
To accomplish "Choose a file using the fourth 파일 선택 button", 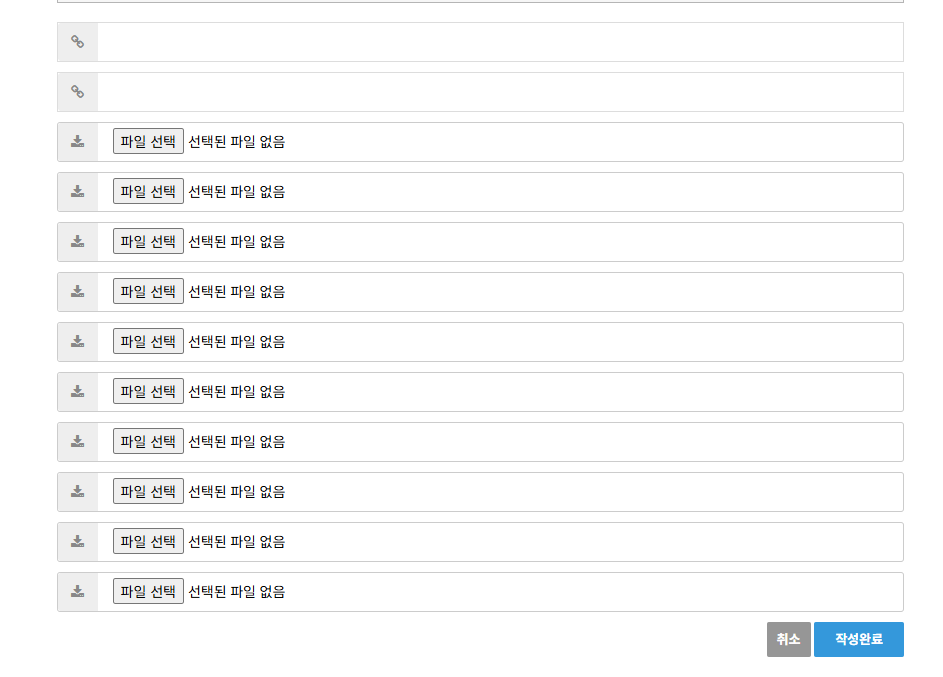I will point(148,292).
